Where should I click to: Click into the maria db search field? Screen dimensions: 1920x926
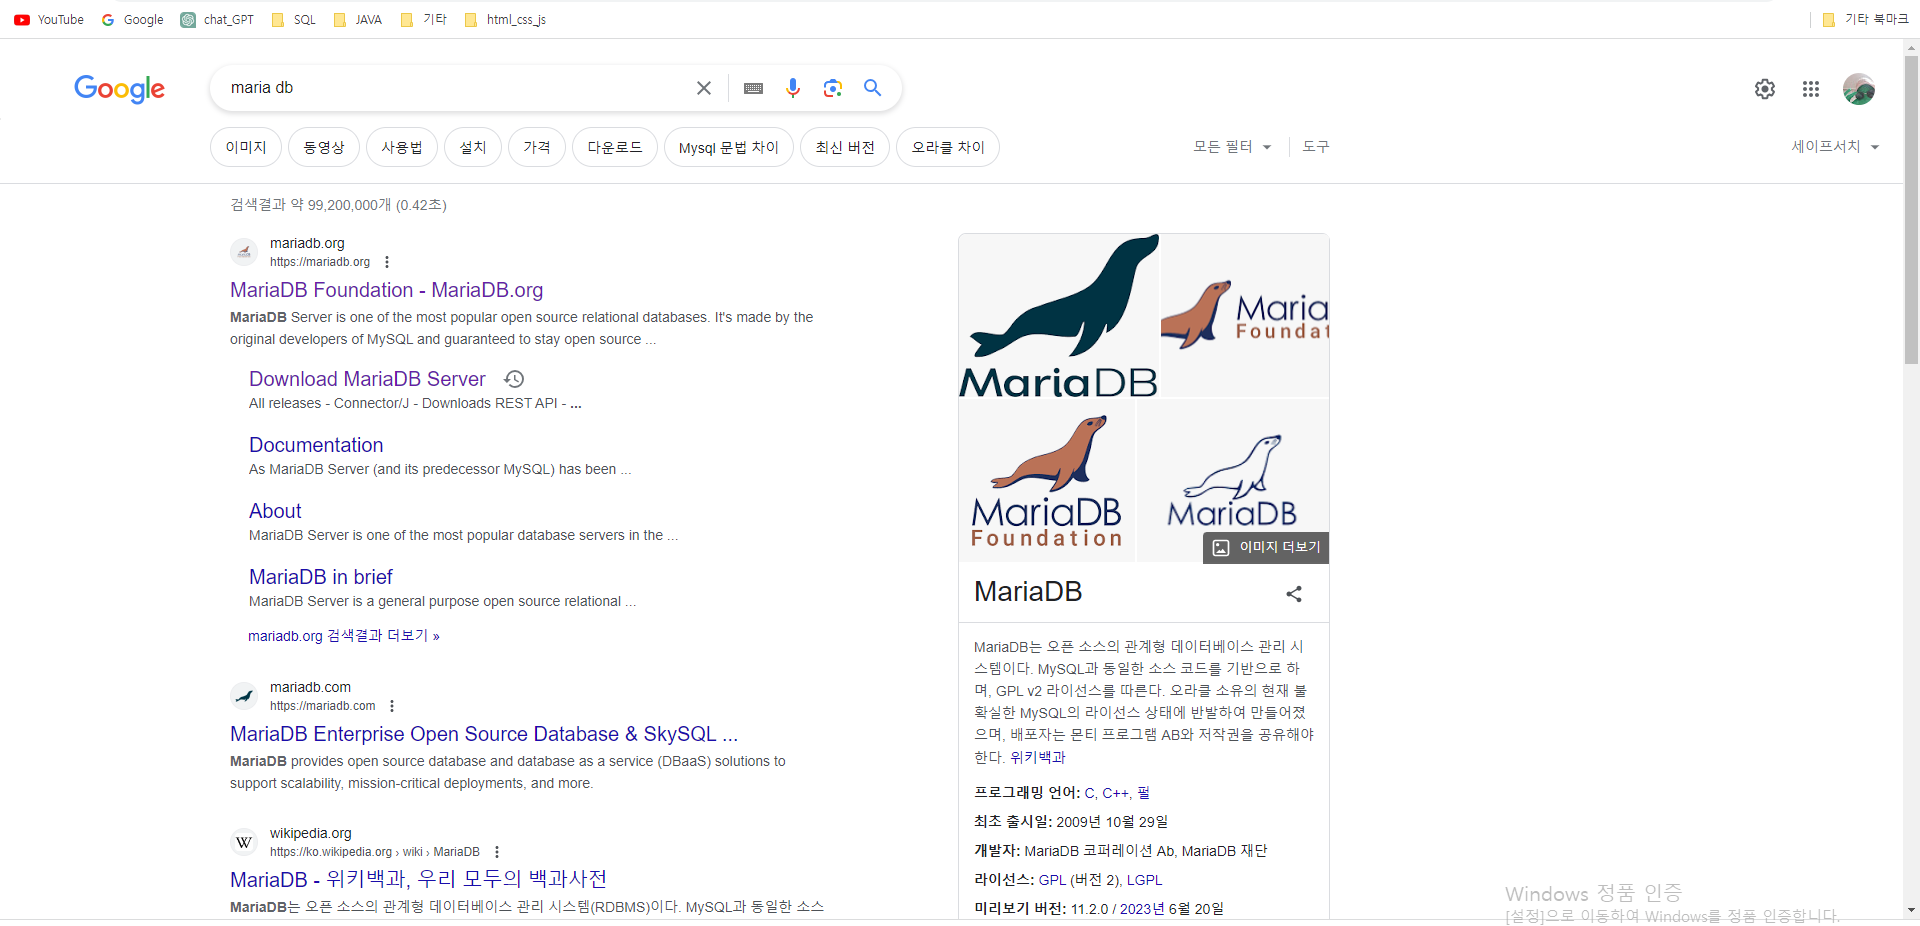coord(455,88)
